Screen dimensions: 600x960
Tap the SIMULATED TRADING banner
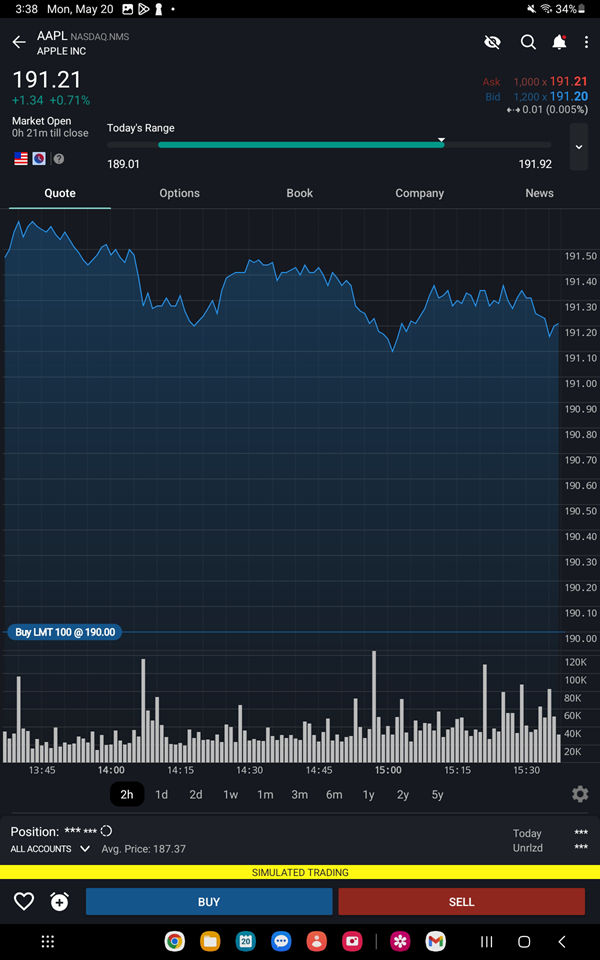[x=300, y=872]
